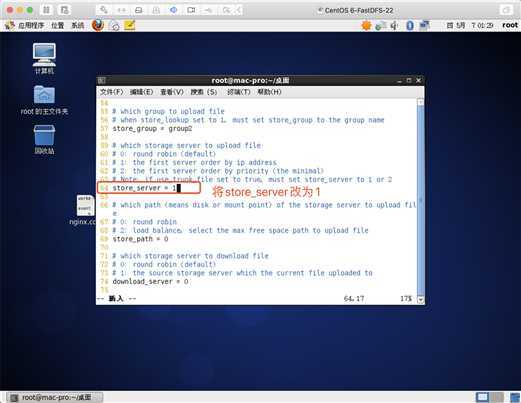Click the USB device icon in VMware toolbar
Image resolution: width=521 pixels, height=403 pixels.
[x=208, y=10]
